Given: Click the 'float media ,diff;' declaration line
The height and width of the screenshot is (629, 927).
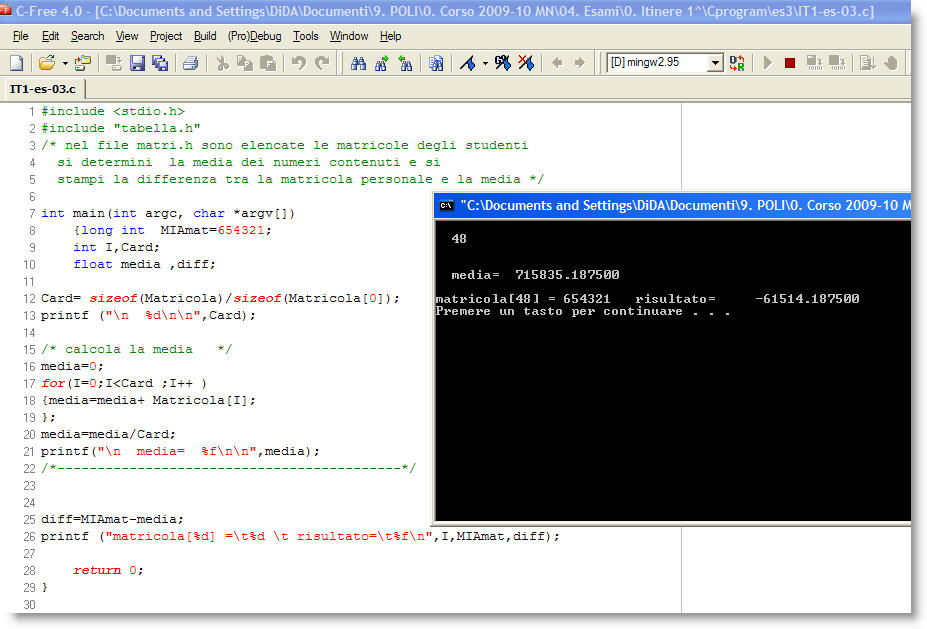Looking at the screenshot, I should tap(144, 264).
